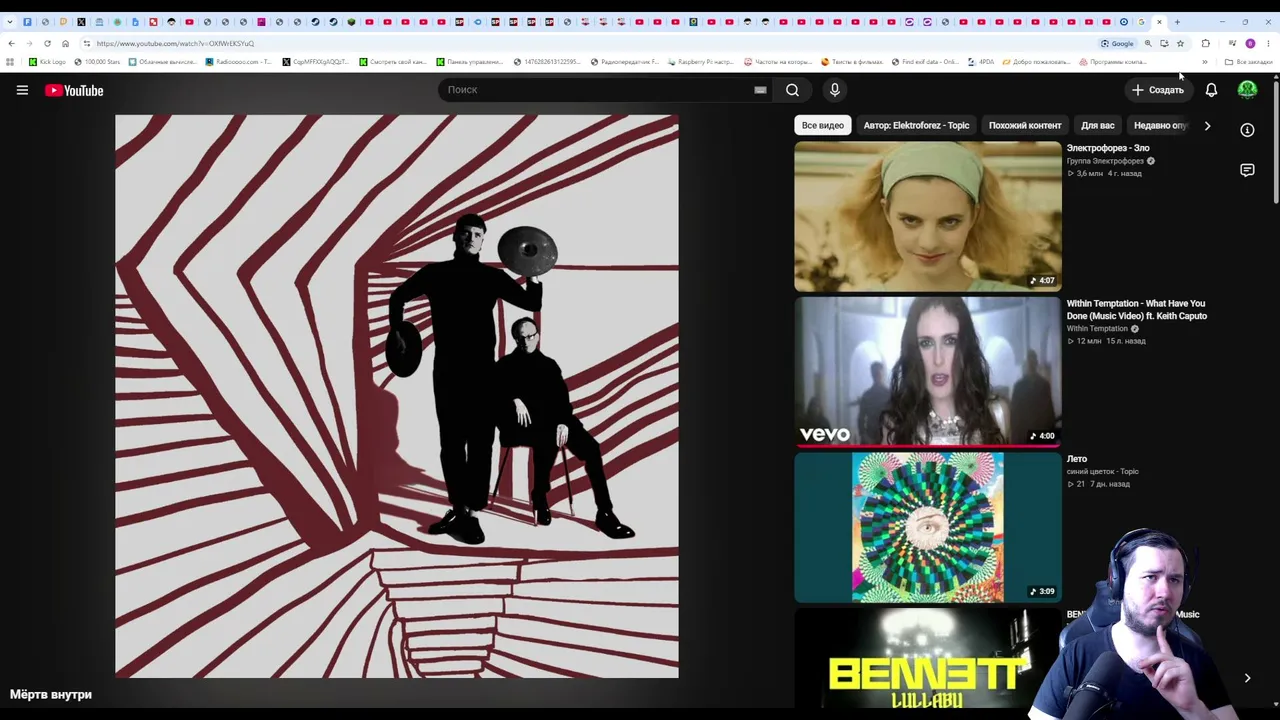Click the 'Лето' kaleidoscope thumbnail

point(928,527)
